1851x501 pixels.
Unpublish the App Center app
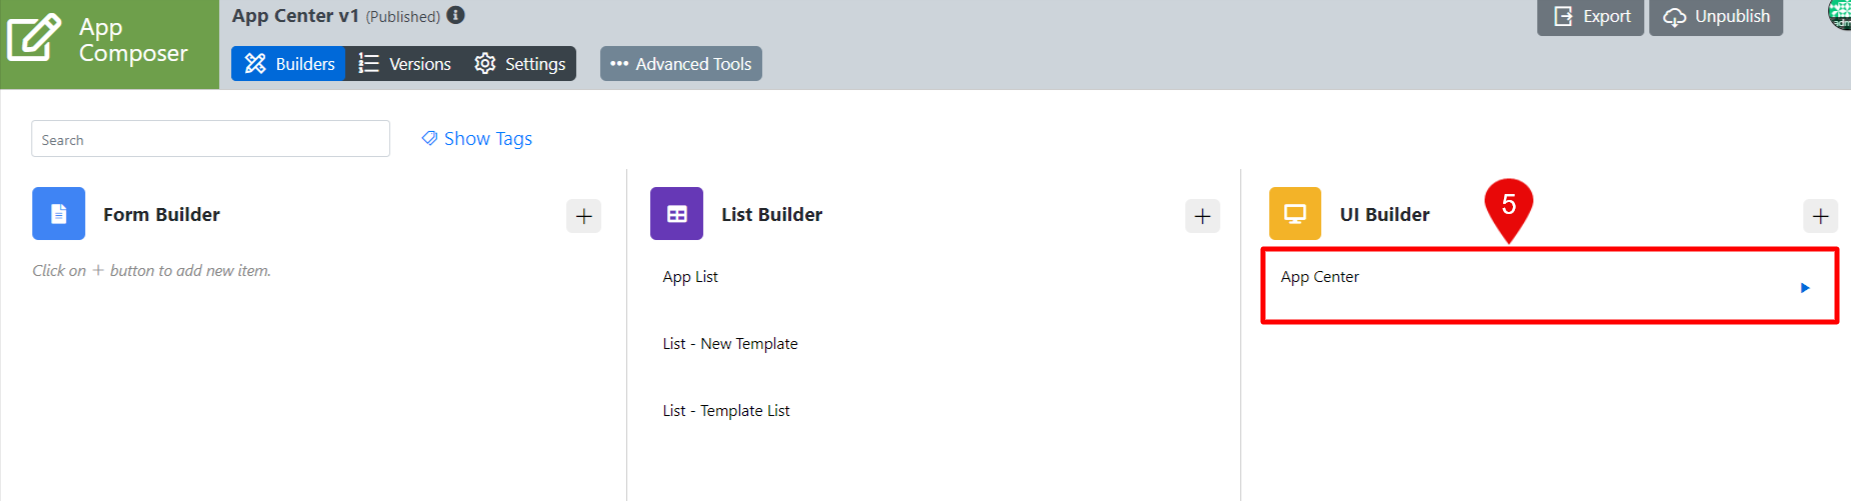pyautogui.click(x=1716, y=17)
